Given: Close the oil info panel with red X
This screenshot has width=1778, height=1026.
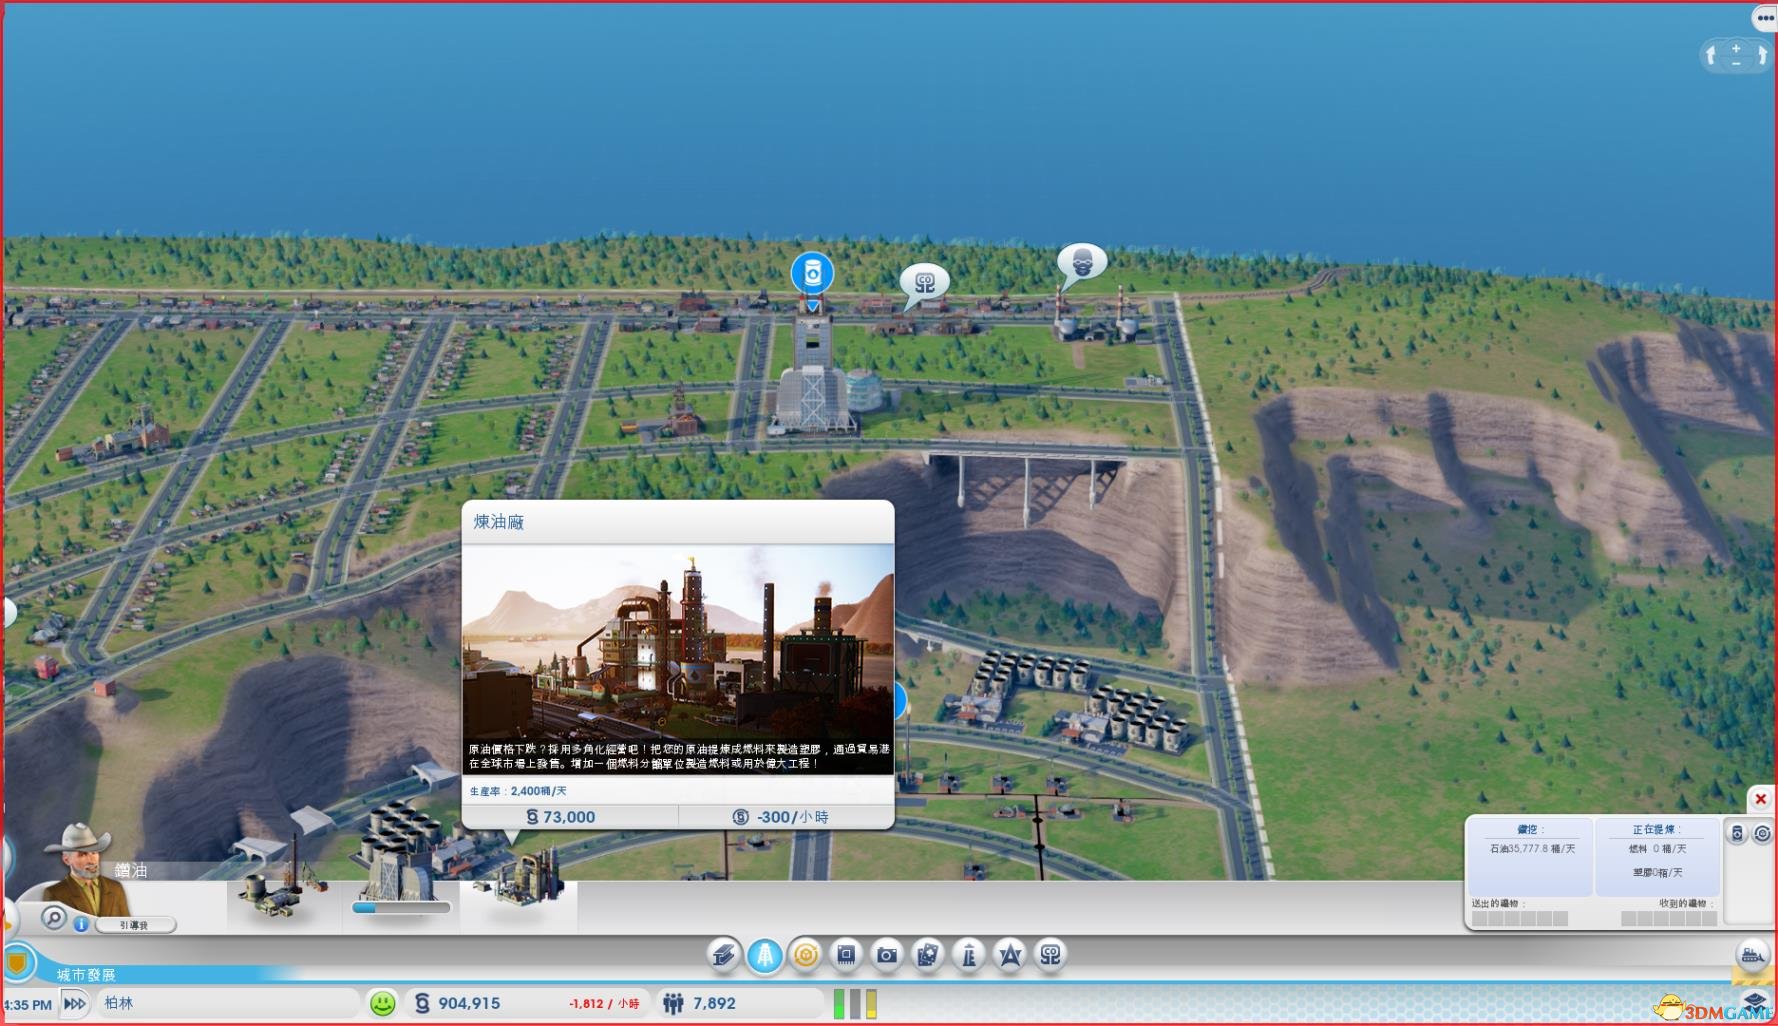Looking at the screenshot, I should 1761,799.
